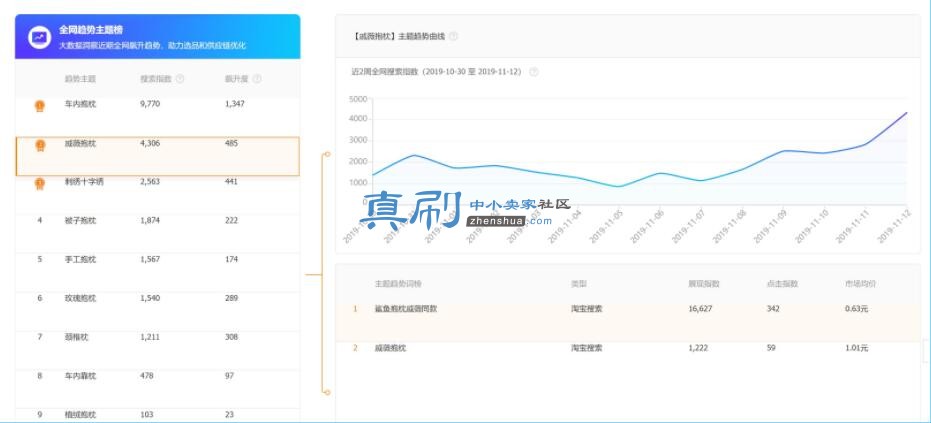Screen dimensions: 931x423
Task: Click the medal icon in the 4,306 row
Action: point(40,145)
